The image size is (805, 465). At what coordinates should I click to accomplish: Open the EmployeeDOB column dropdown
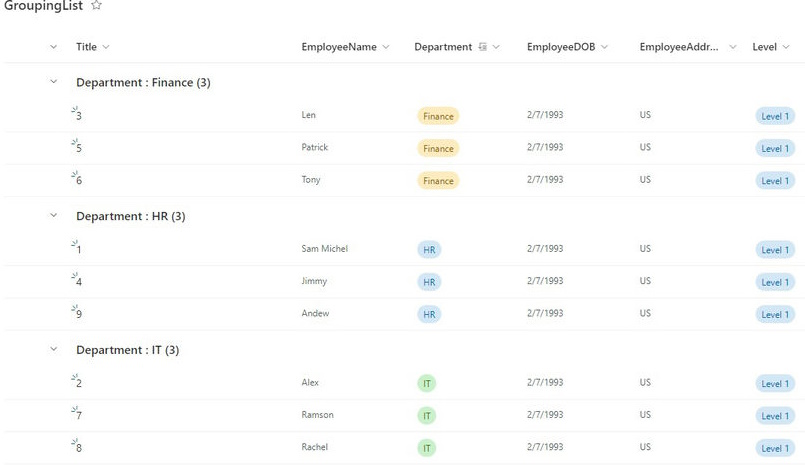(604, 47)
